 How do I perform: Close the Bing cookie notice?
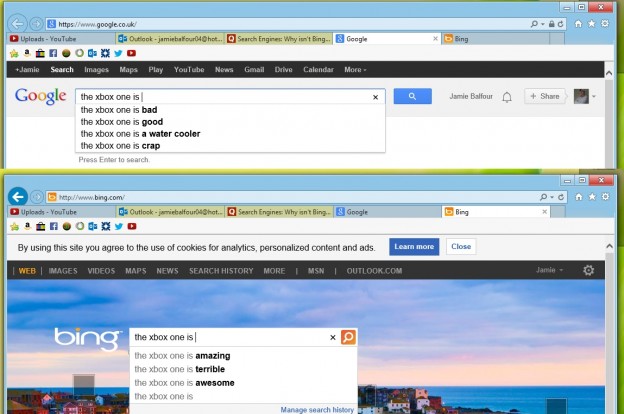tap(461, 246)
